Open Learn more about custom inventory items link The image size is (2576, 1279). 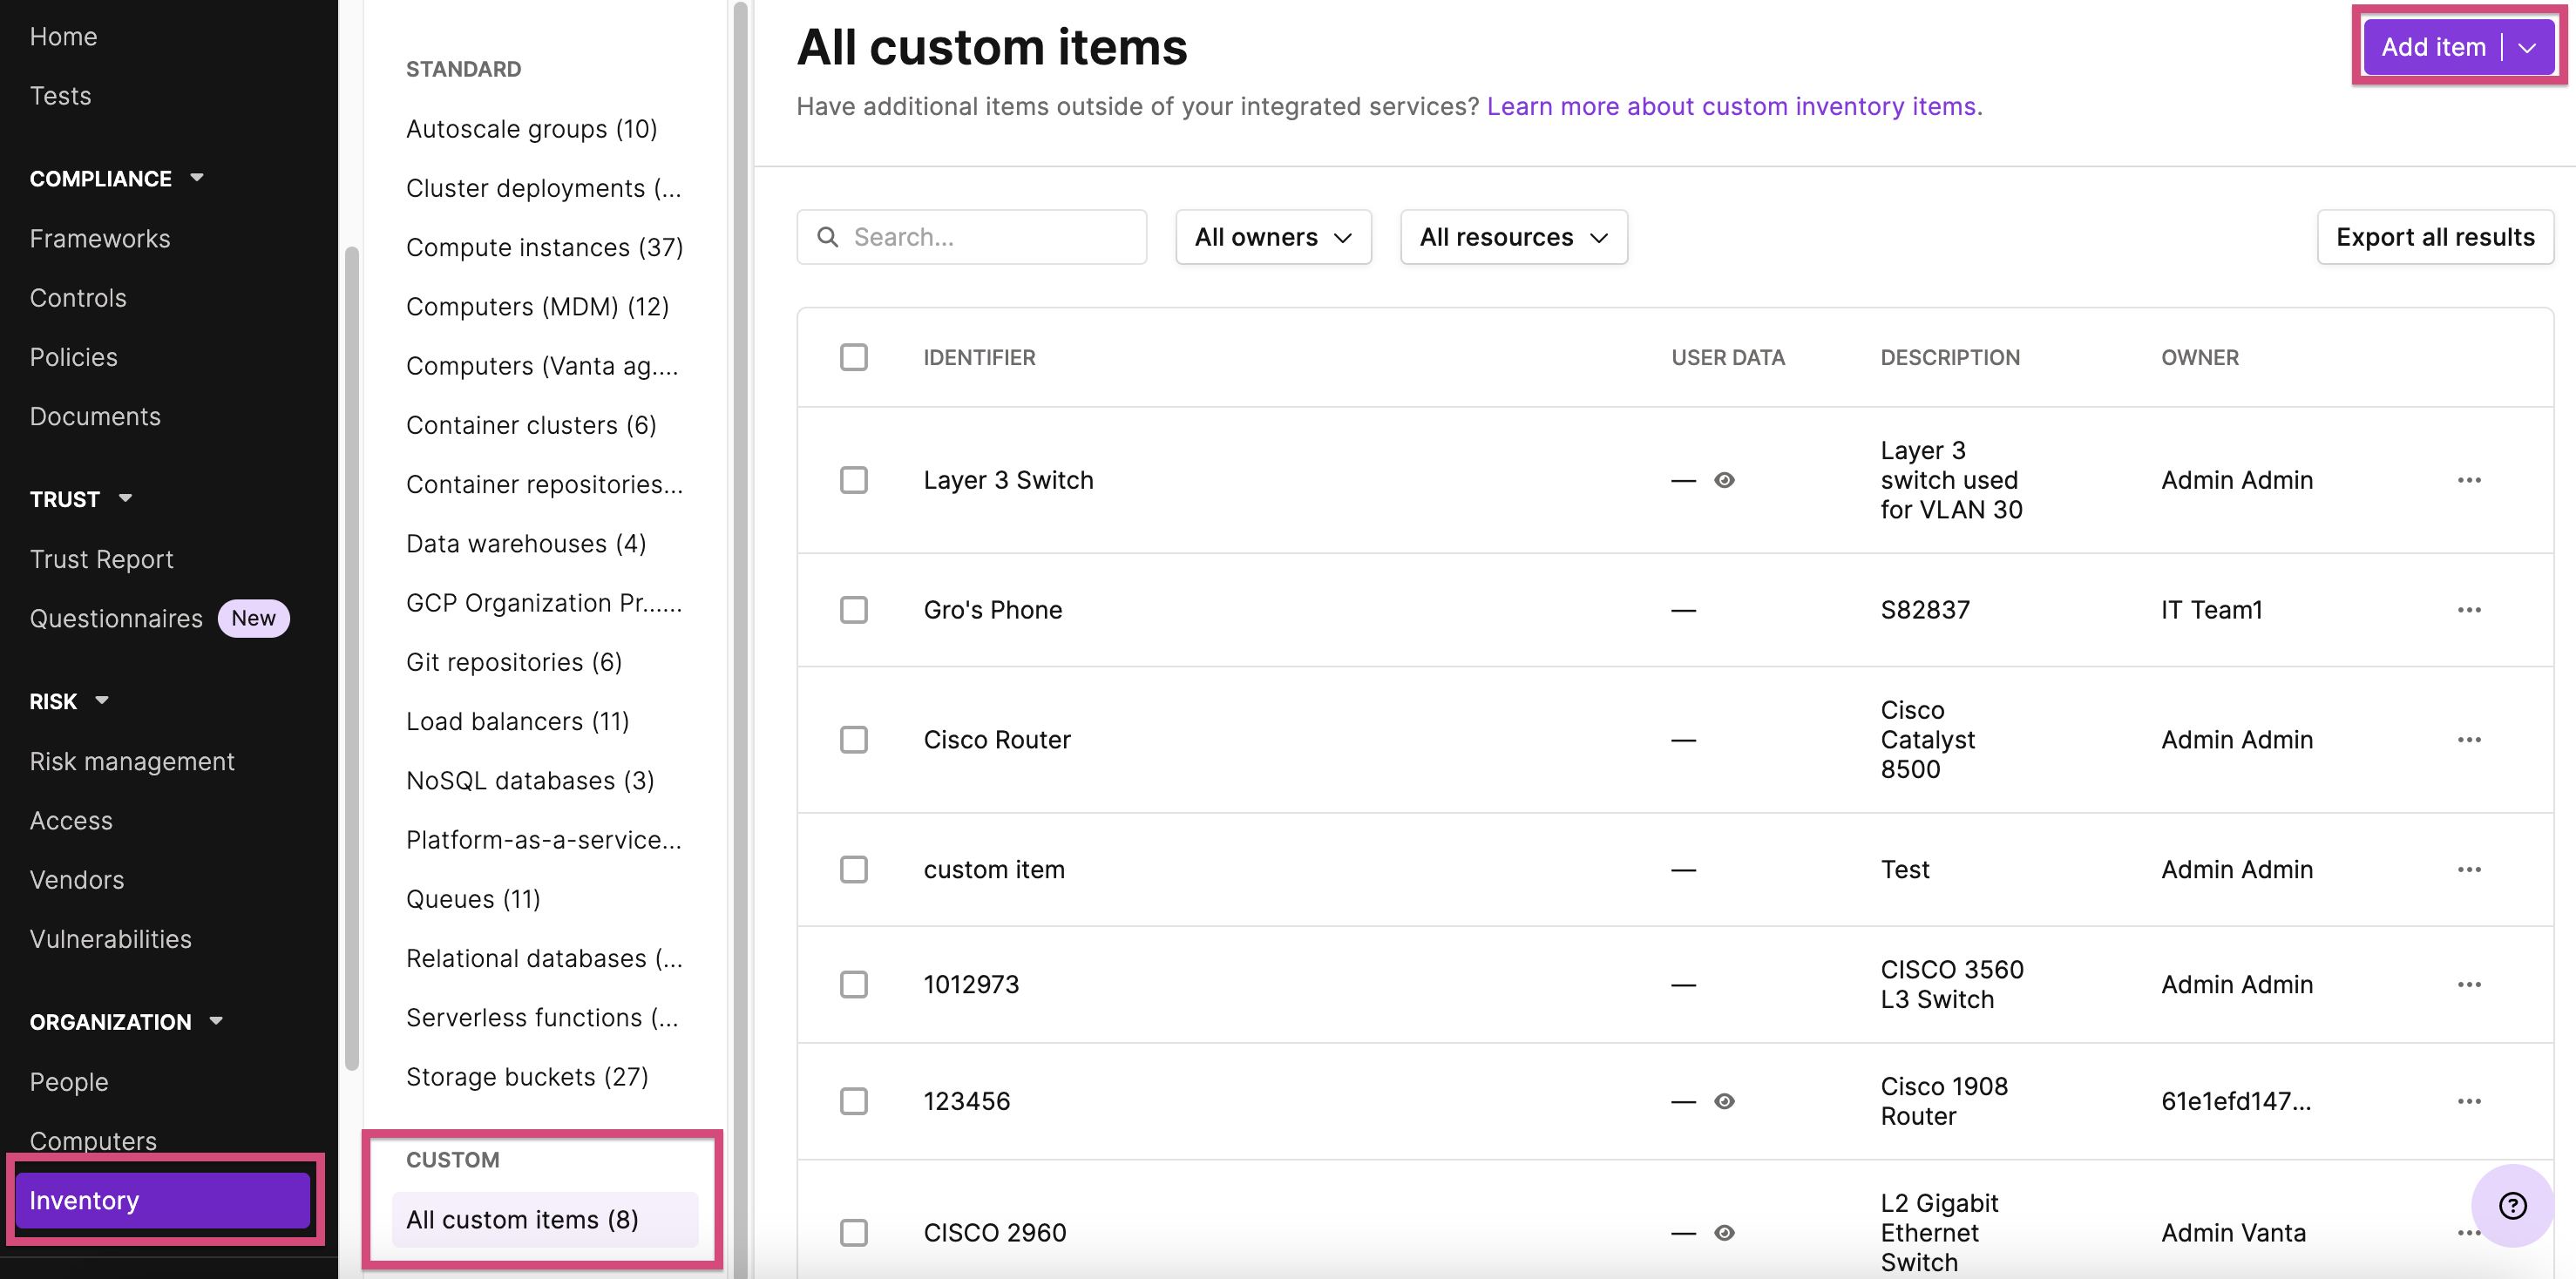coord(1731,106)
